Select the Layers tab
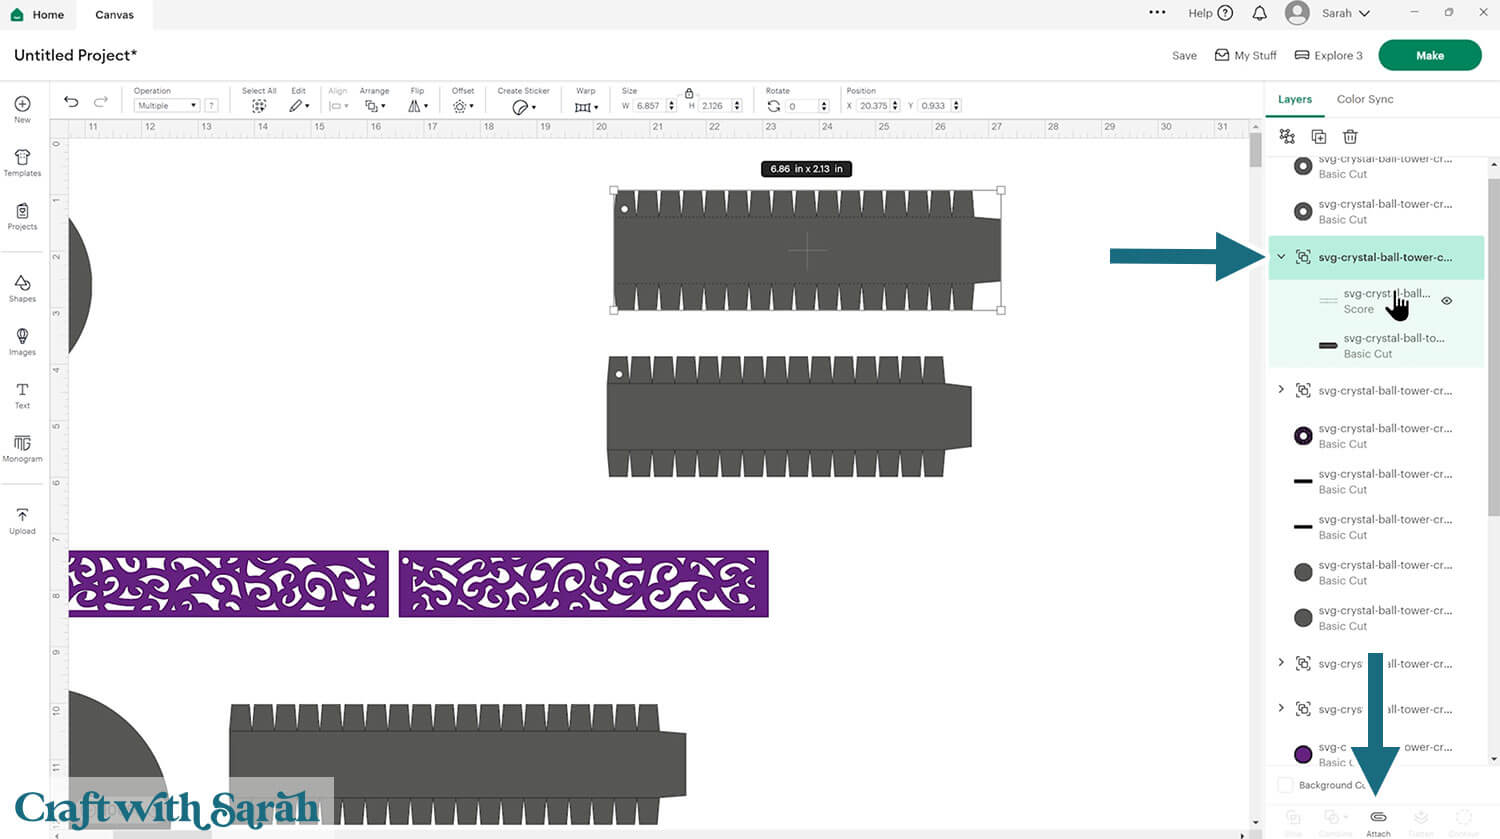 1294,99
